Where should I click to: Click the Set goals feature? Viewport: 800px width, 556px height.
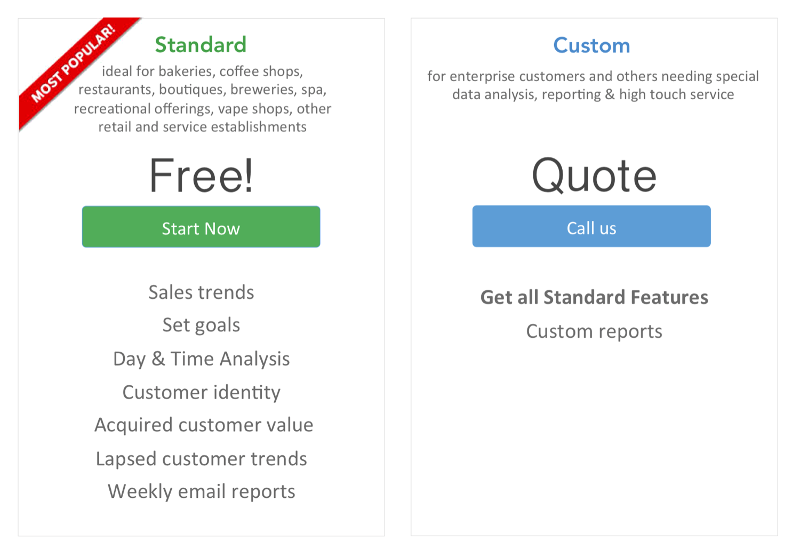click(x=201, y=325)
